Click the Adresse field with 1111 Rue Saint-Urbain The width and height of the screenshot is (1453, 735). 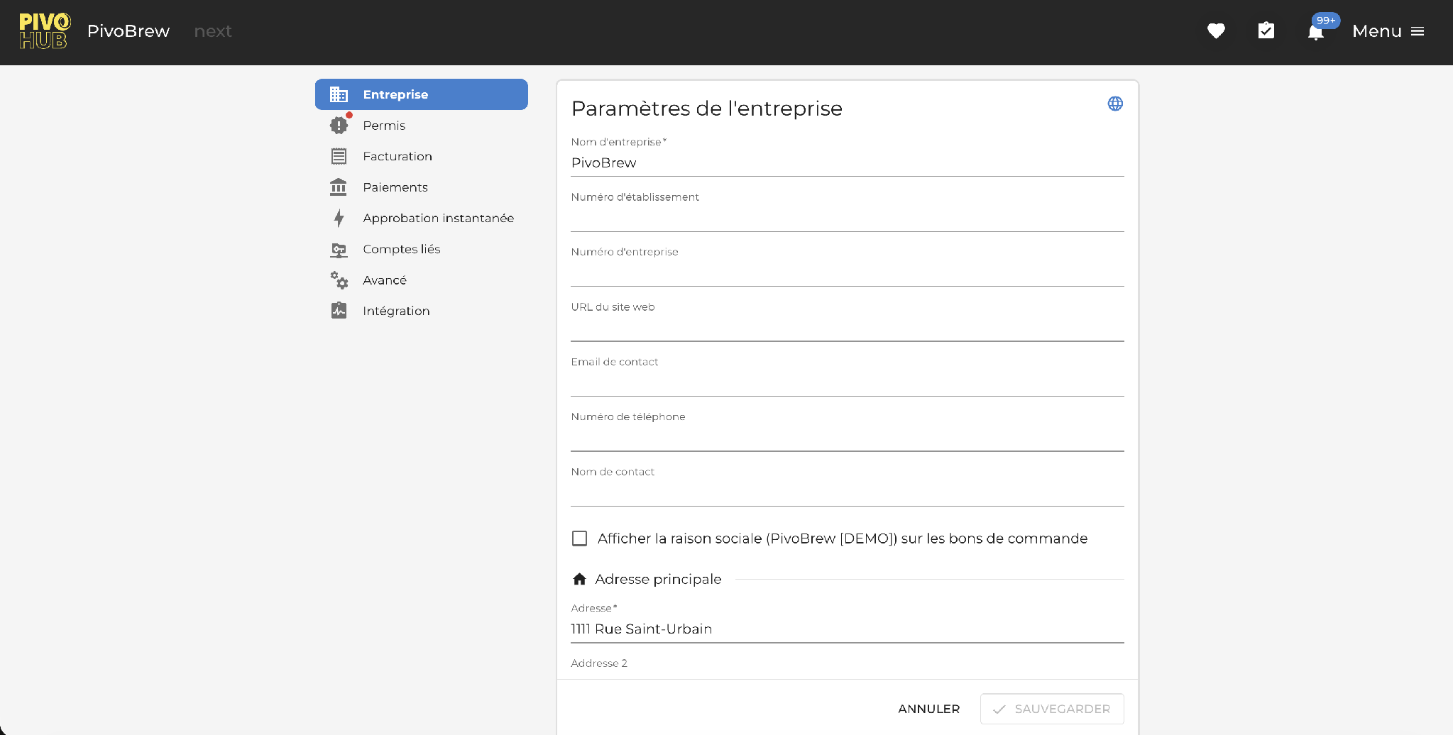(x=847, y=629)
